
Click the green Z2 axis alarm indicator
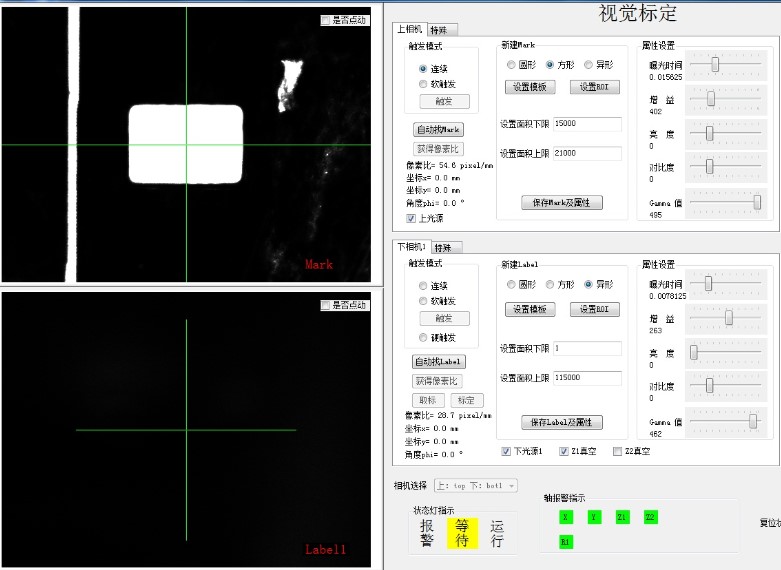pyautogui.click(x=650, y=517)
